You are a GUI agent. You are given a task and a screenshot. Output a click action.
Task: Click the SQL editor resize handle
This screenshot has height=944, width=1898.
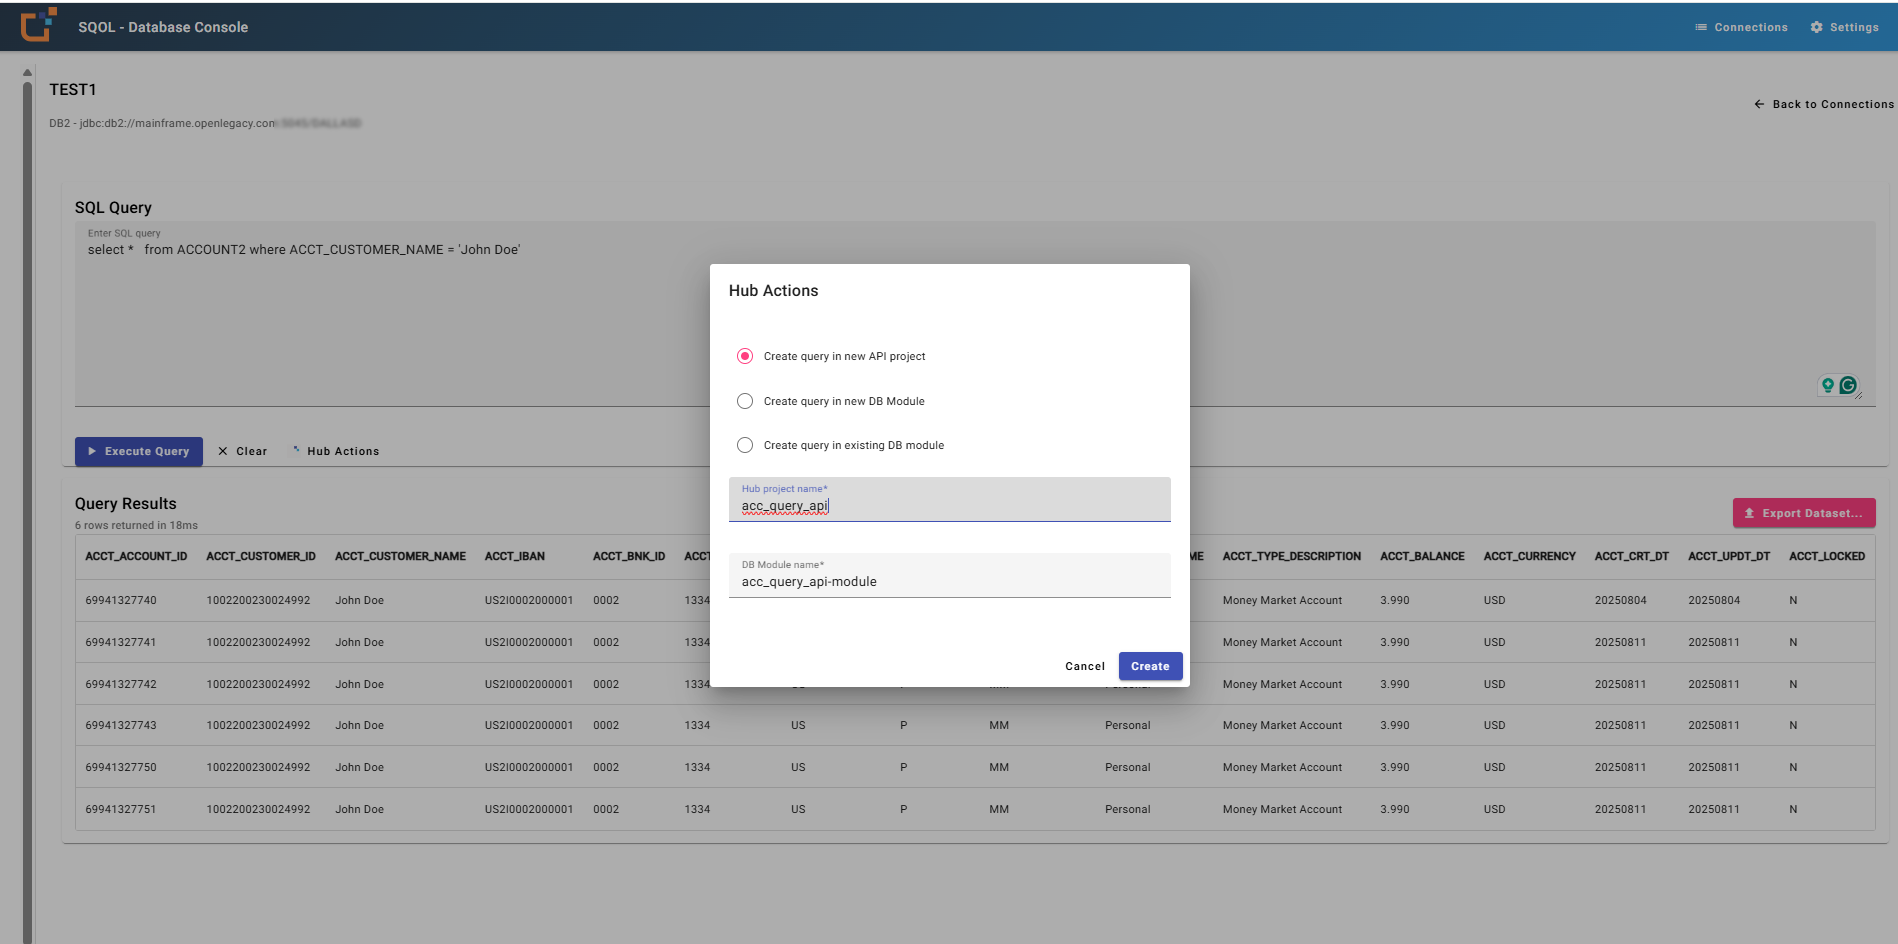point(1858,396)
